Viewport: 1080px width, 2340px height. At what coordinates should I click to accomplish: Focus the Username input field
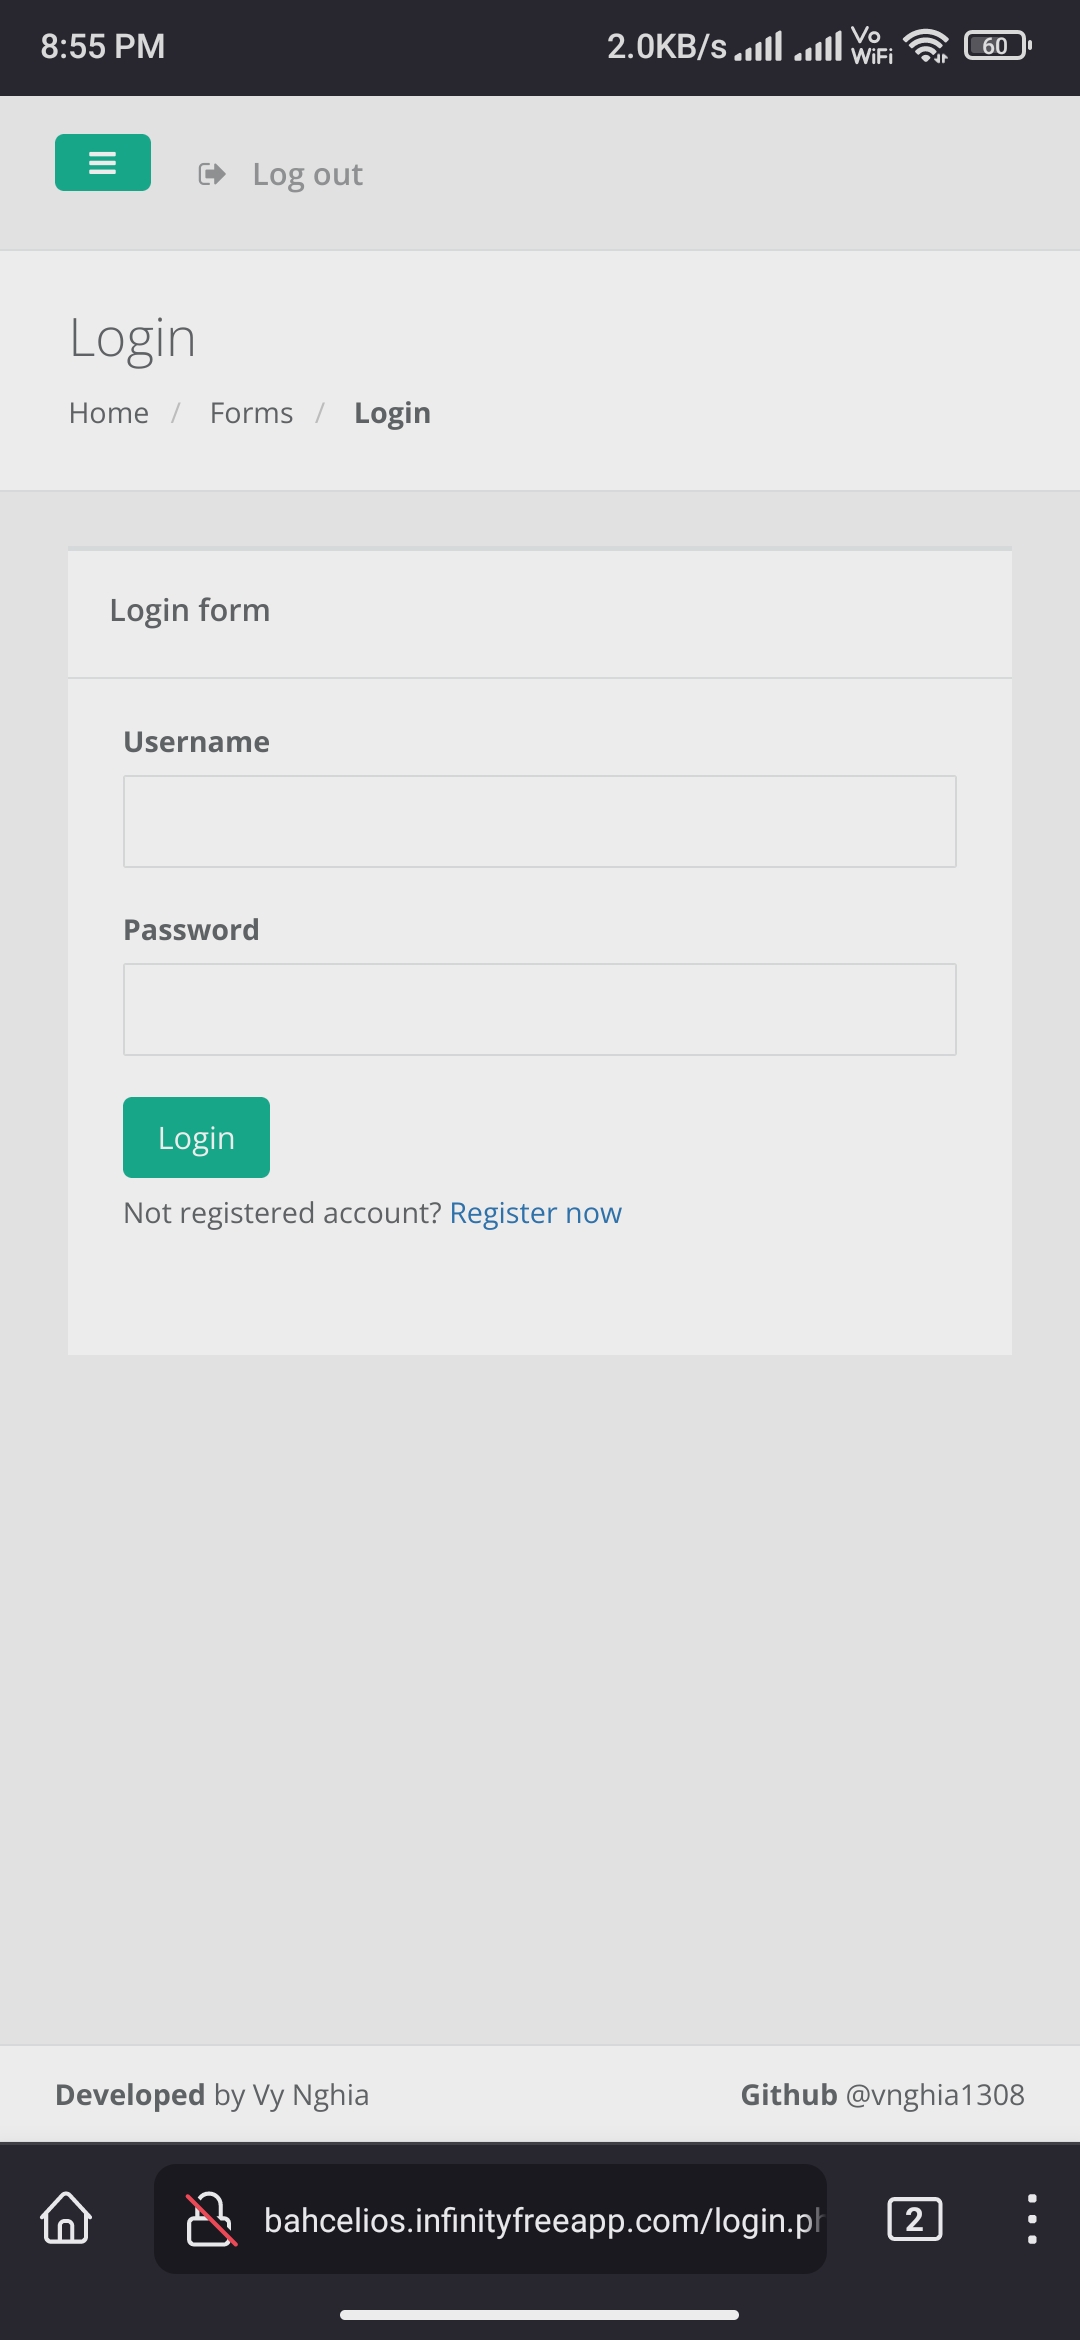pos(540,821)
